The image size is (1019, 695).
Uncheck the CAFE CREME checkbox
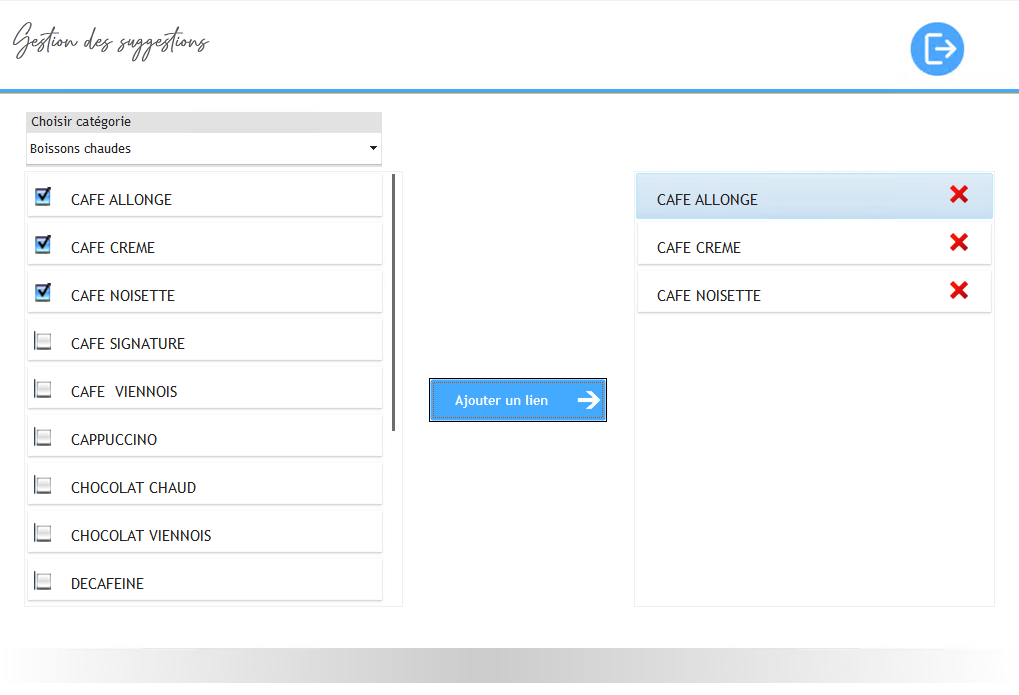pos(43,244)
